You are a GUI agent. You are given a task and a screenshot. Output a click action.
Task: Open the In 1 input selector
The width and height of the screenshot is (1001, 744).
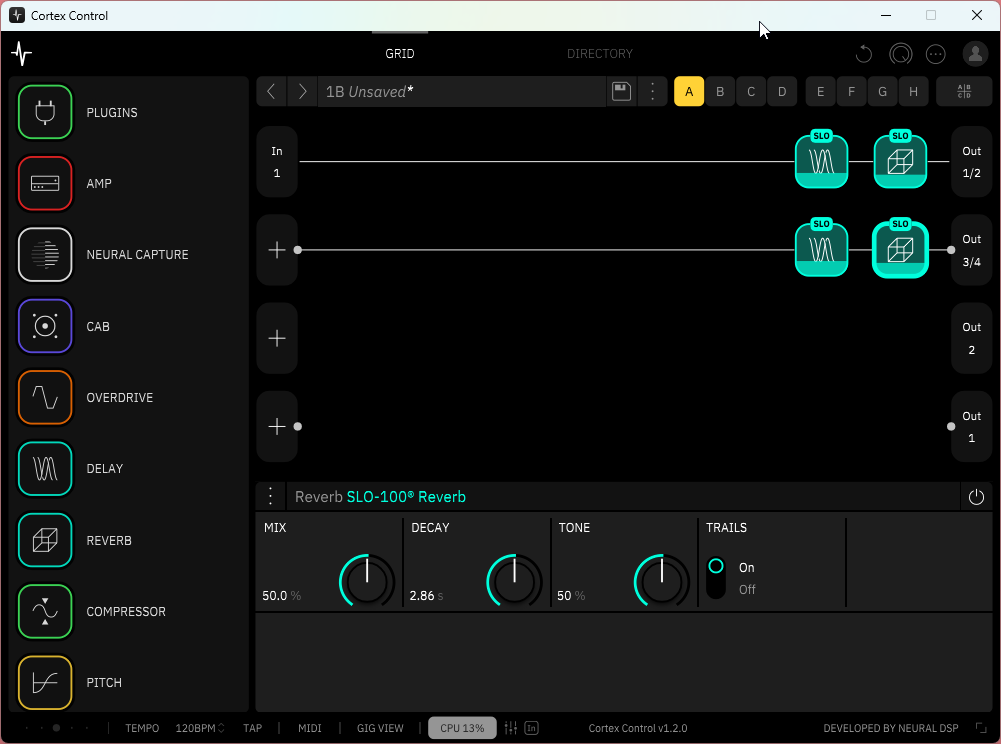coord(276,162)
